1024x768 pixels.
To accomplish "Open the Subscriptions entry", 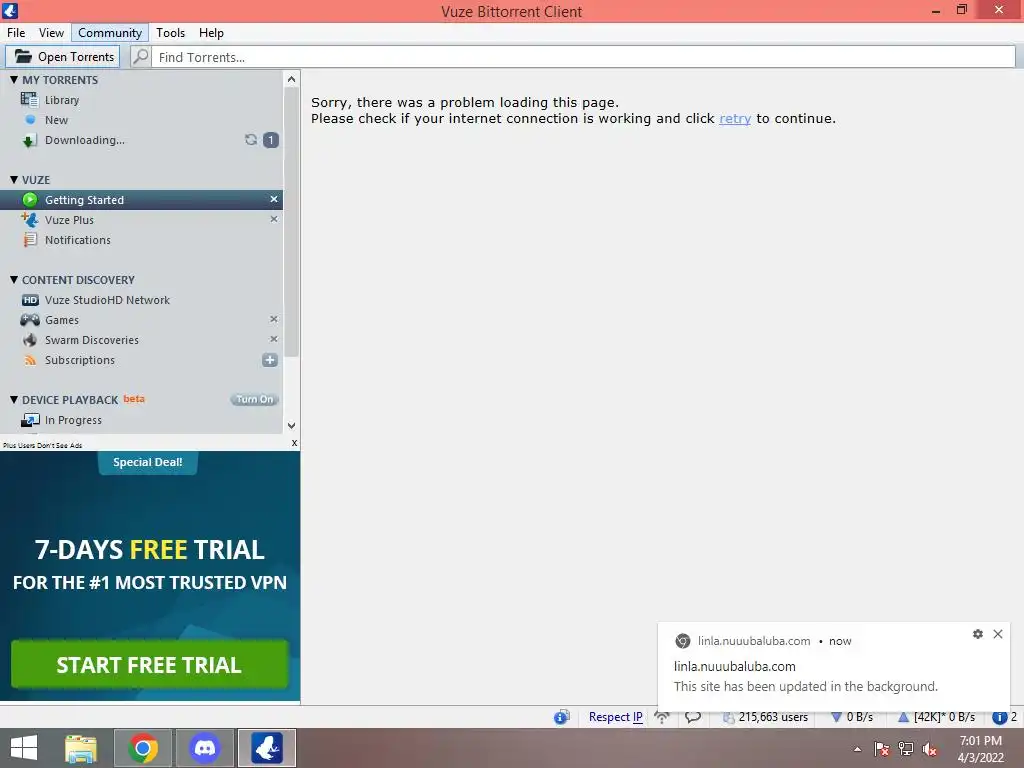I will [80, 360].
